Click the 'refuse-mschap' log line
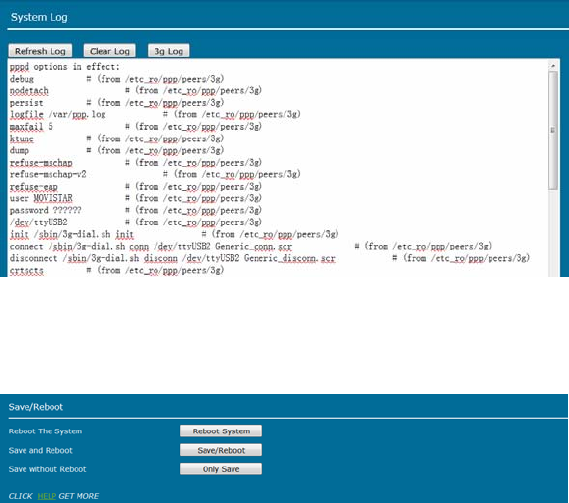The width and height of the screenshot is (569, 503). pyautogui.click(x=136, y=163)
